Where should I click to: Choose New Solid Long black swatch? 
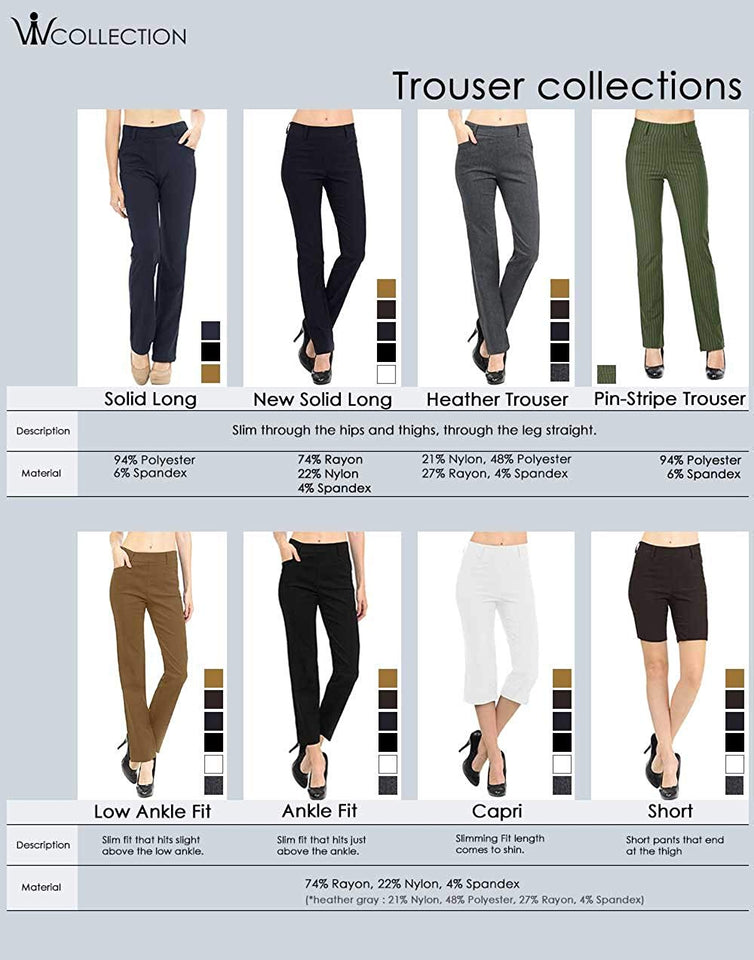point(386,353)
